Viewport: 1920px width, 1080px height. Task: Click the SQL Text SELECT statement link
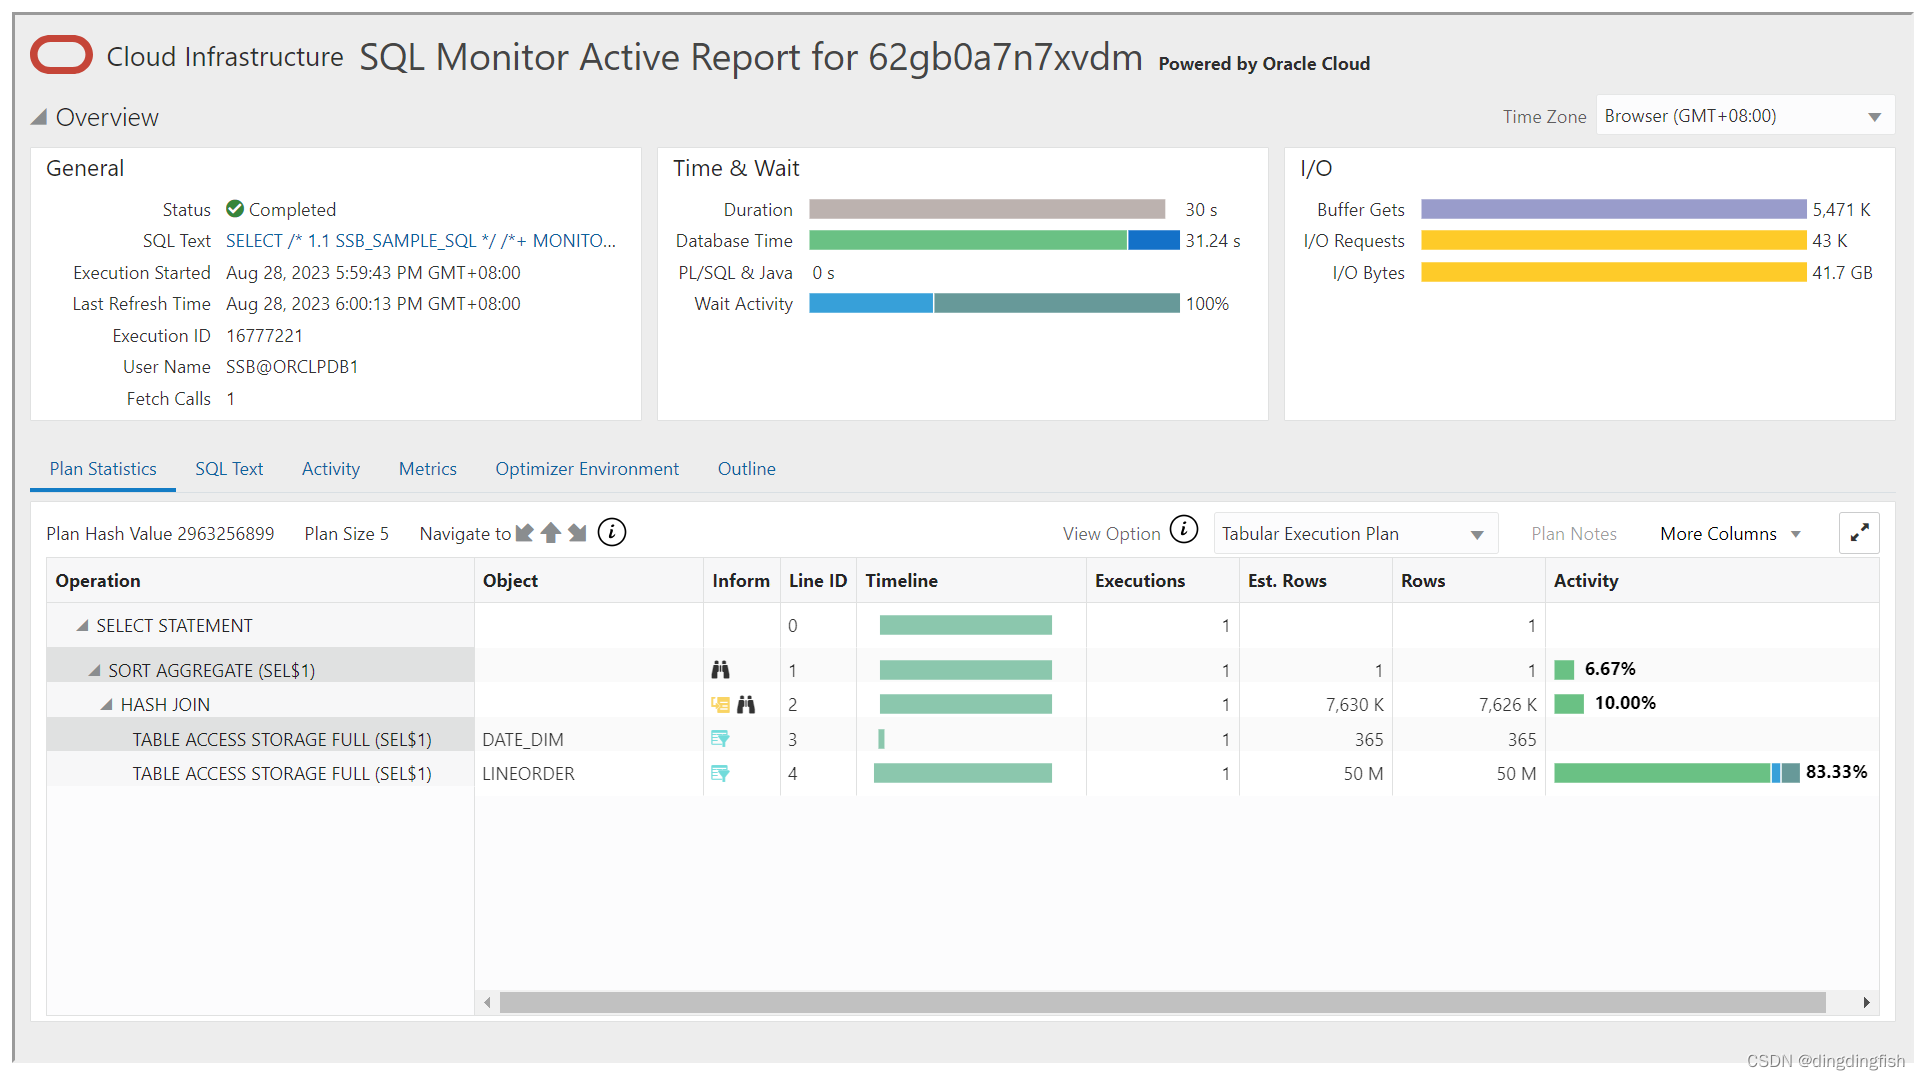tap(420, 241)
